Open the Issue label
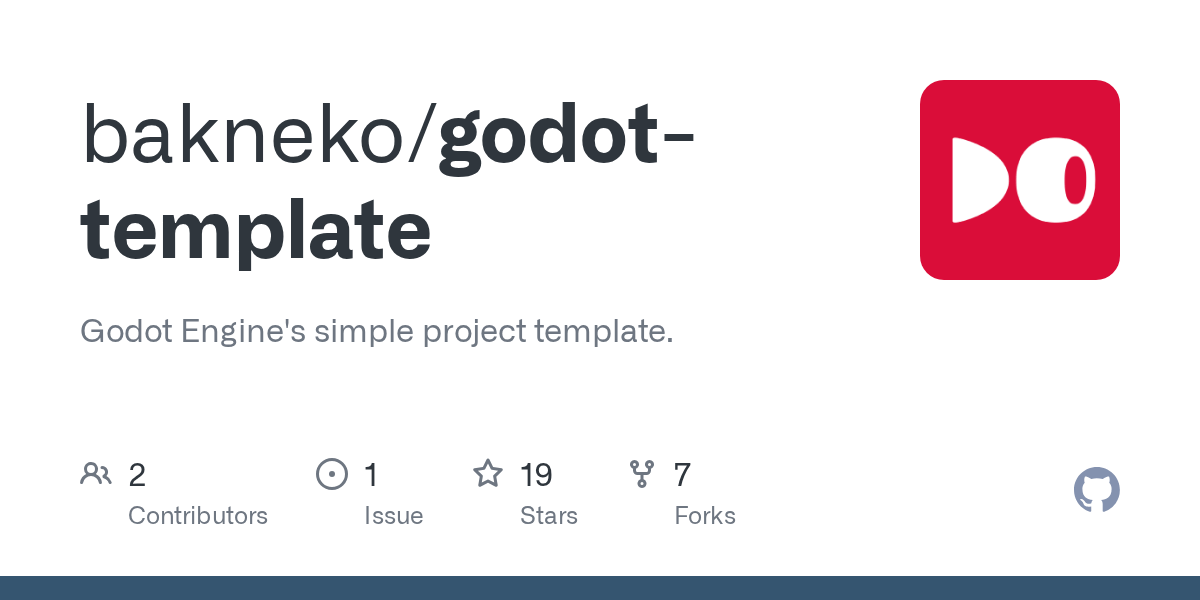 pos(393,516)
